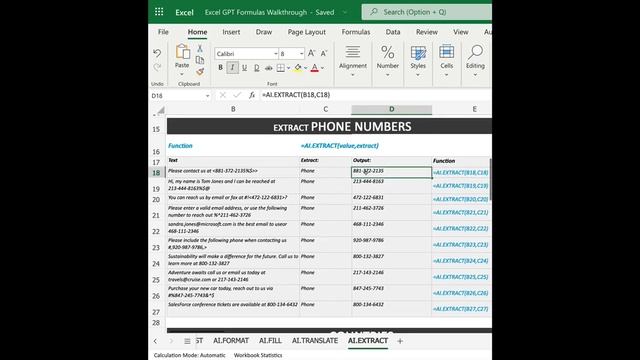Open Font Color dropdown arrow

[x=322, y=68]
